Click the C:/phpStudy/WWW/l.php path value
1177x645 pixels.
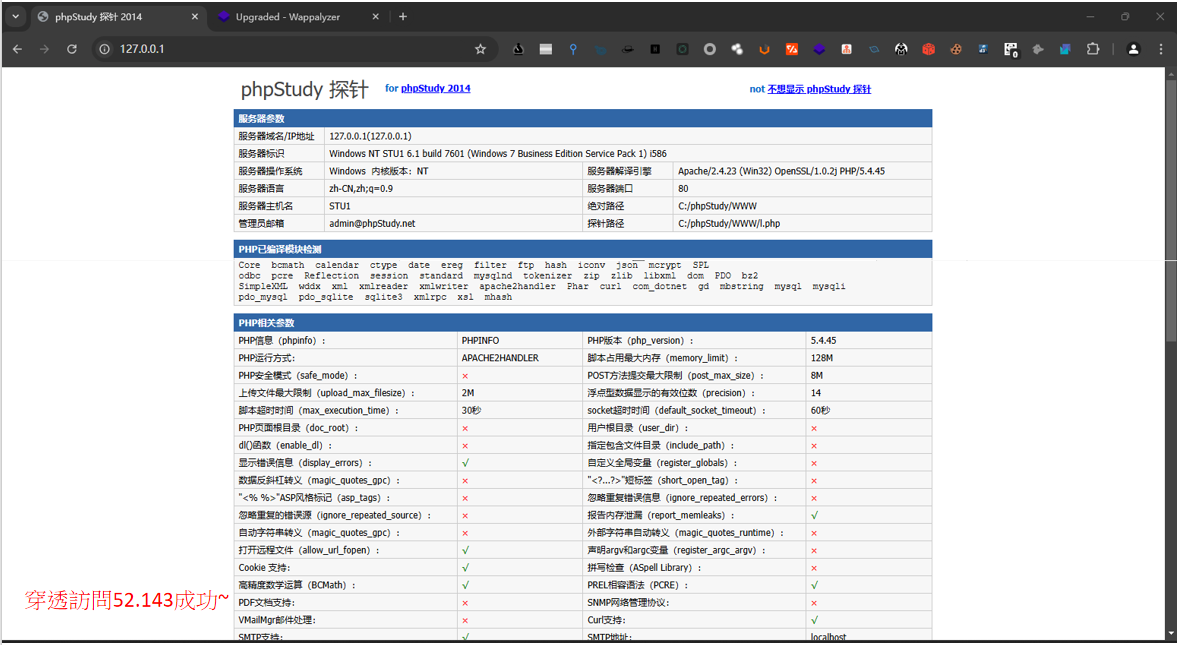point(729,224)
